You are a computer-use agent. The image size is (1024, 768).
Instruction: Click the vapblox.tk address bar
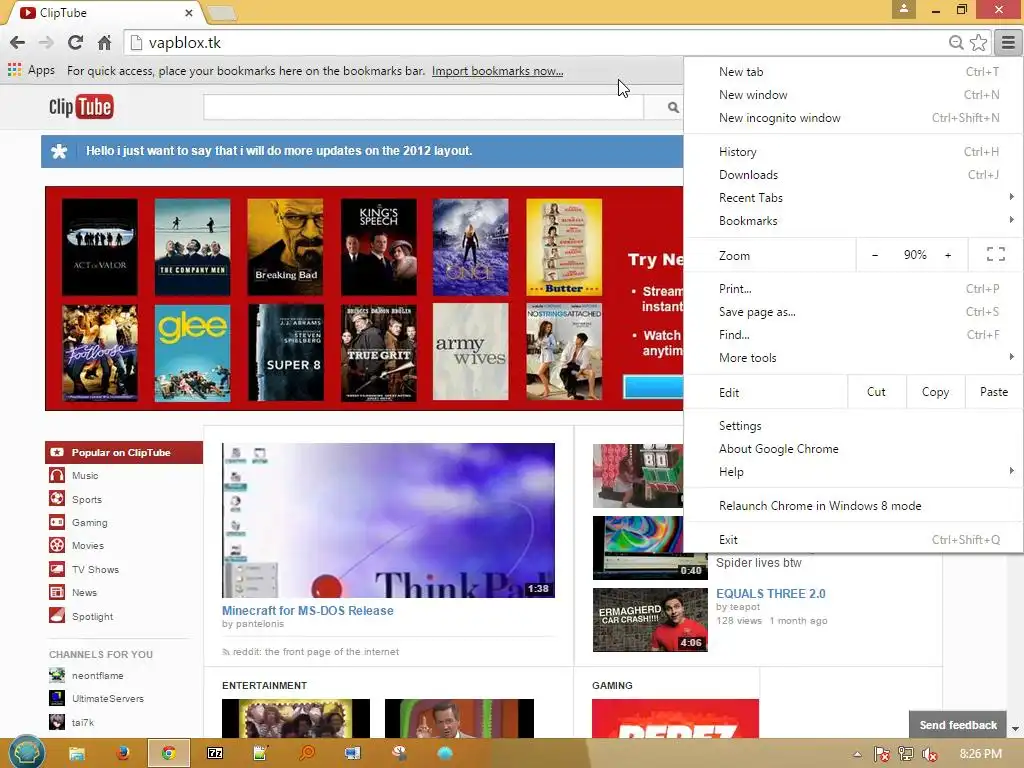tap(536, 43)
